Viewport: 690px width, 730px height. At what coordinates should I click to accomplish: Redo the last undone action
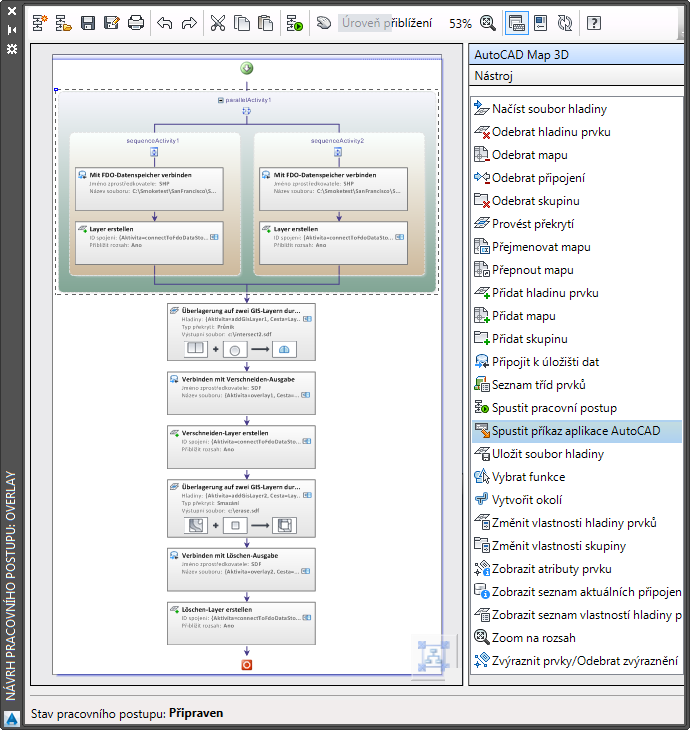point(189,23)
